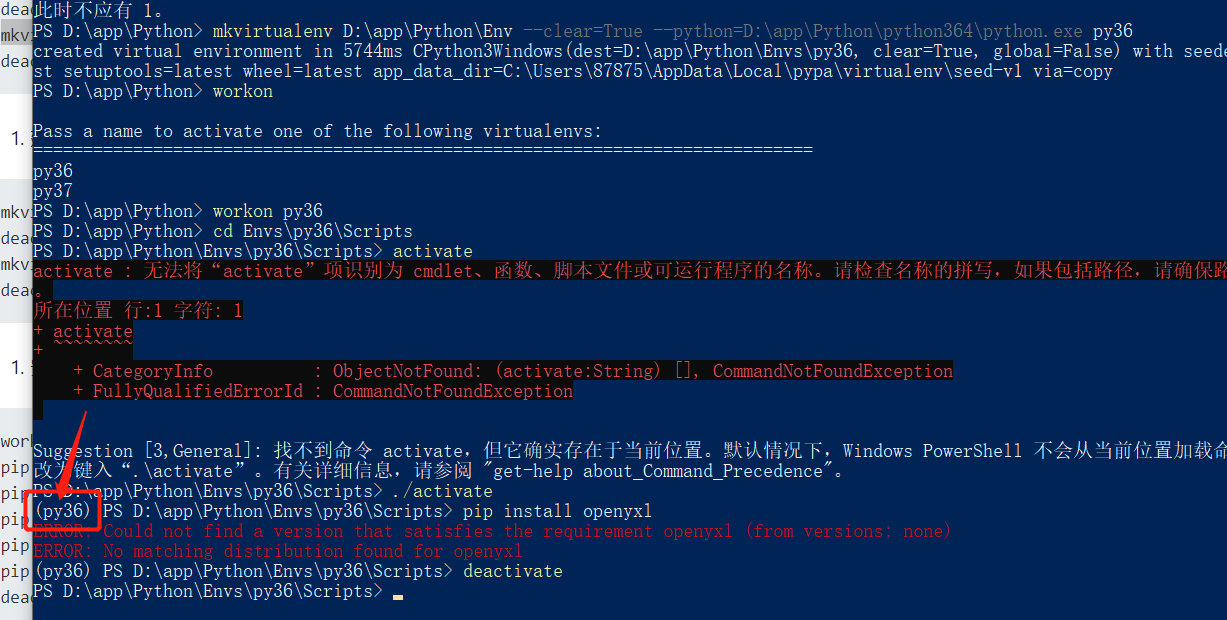This screenshot has height=620, width=1227.
Task: Click py36 in the virtualenvs list
Action: pos(53,171)
